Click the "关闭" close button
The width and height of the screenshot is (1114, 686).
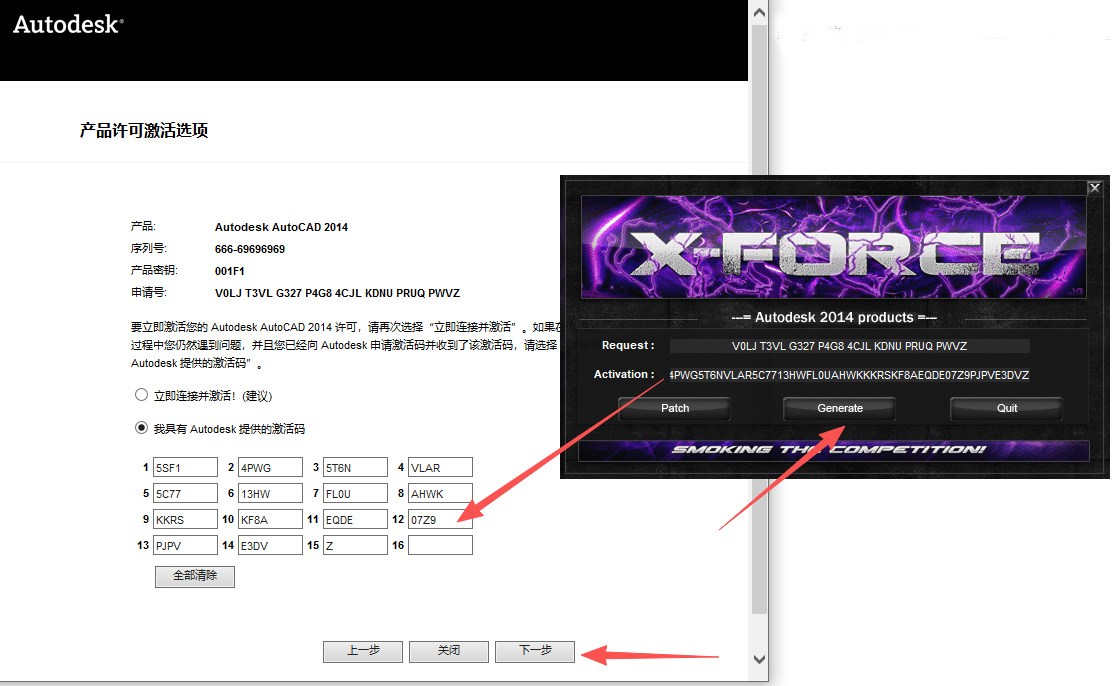click(449, 651)
